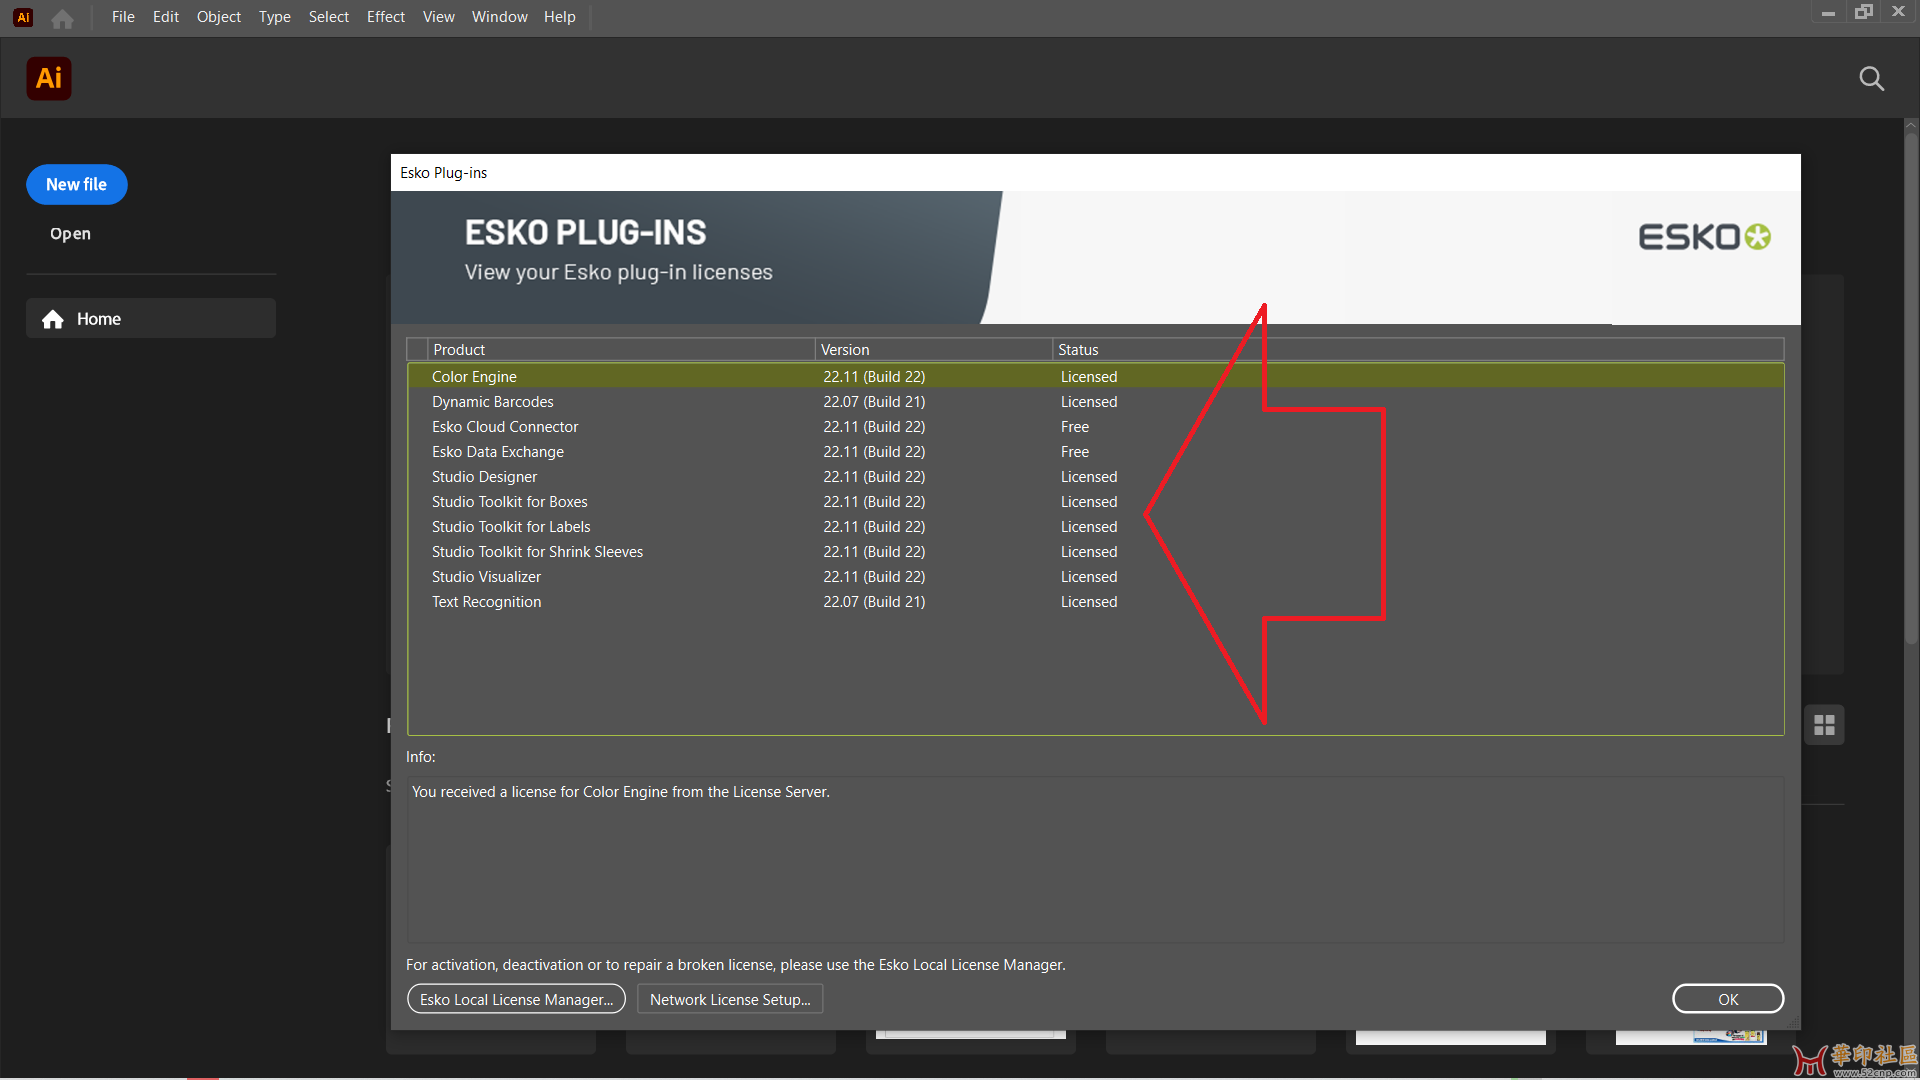Click OK to close dialog
This screenshot has height=1080, width=1920.
point(1728,999)
